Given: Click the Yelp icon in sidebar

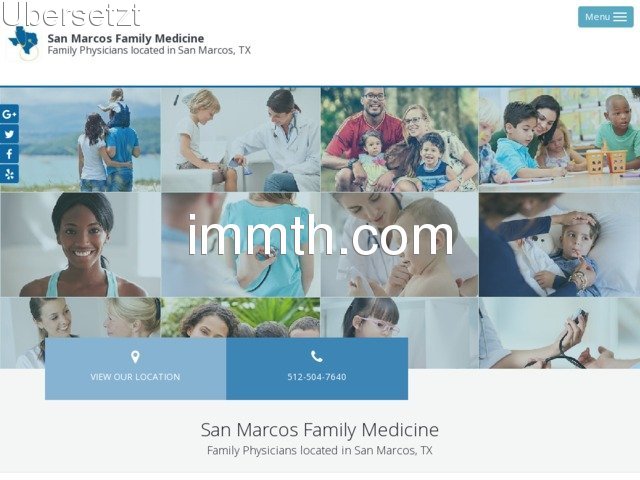Looking at the screenshot, I should pos(9,174).
